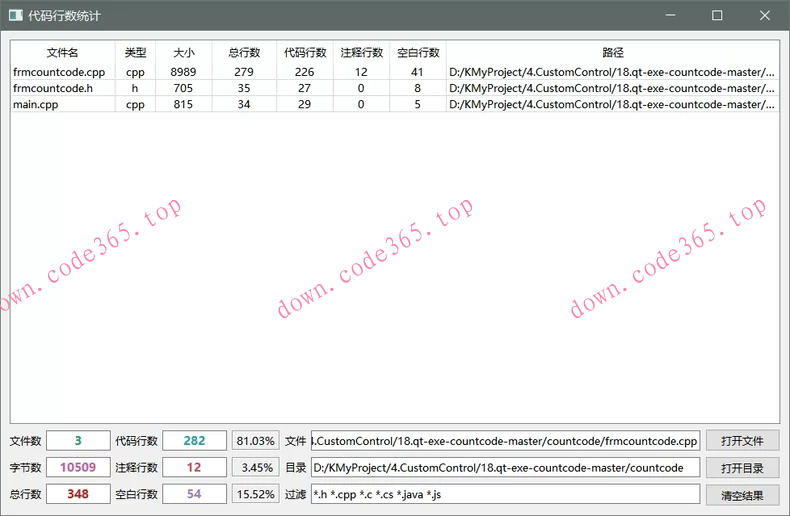Screen dimensions: 790x516
Task: Select the frmcountcode.cpp row
Action: point(59,72)
